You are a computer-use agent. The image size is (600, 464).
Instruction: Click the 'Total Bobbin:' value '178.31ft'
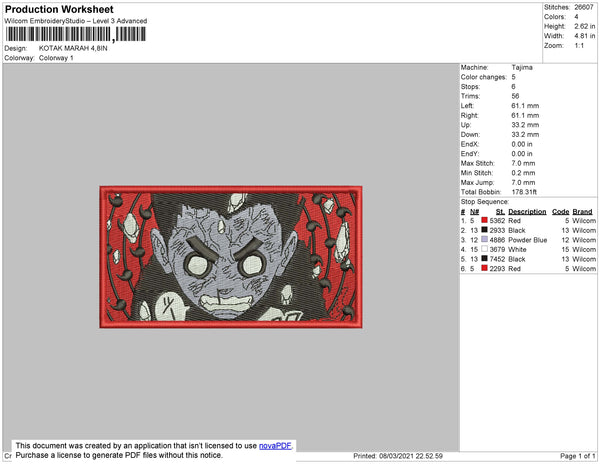524,192
